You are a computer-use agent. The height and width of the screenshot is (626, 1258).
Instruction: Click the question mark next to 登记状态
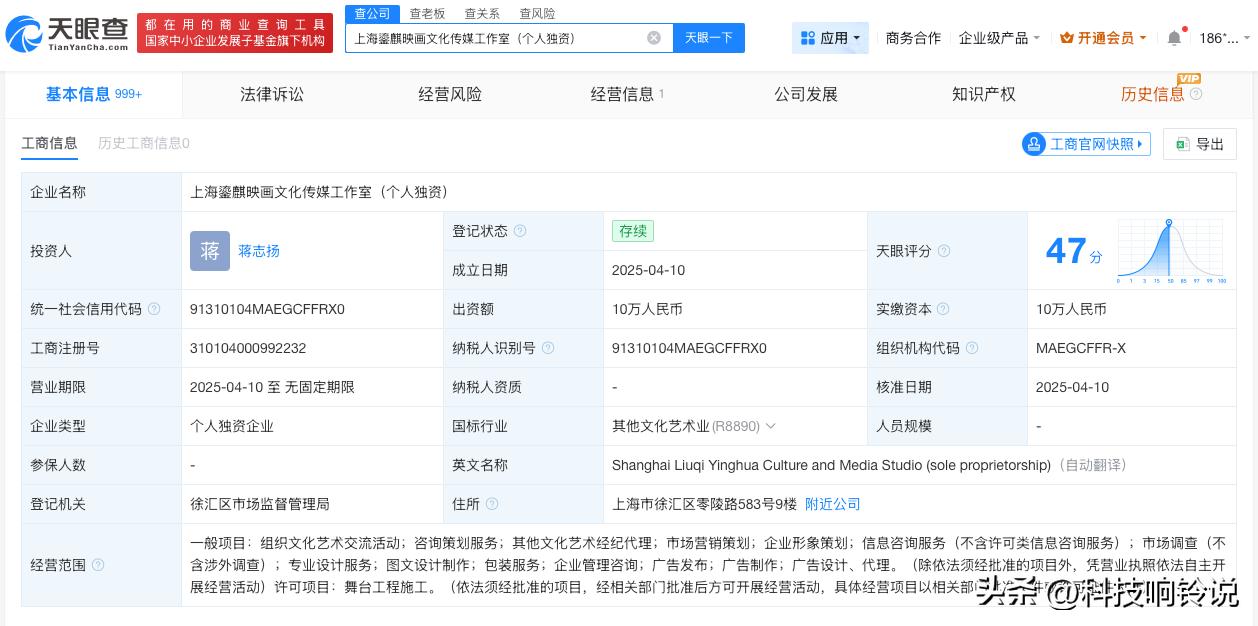click(521, 231)
